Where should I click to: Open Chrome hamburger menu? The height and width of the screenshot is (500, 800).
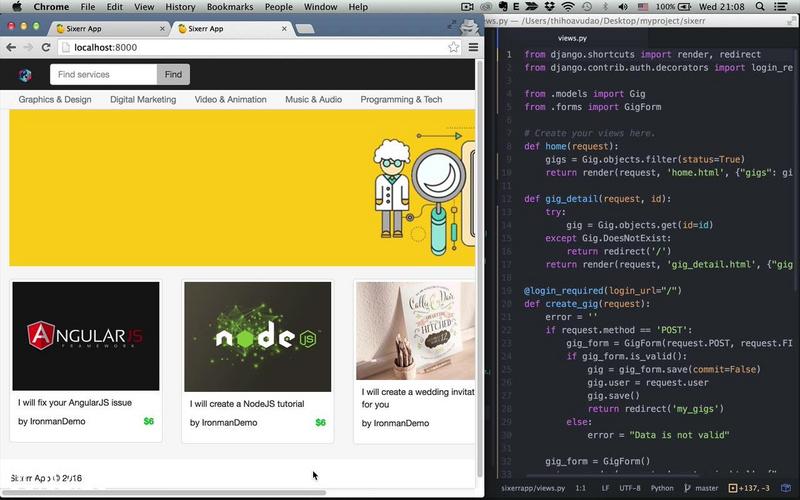[x=473, y=47]
